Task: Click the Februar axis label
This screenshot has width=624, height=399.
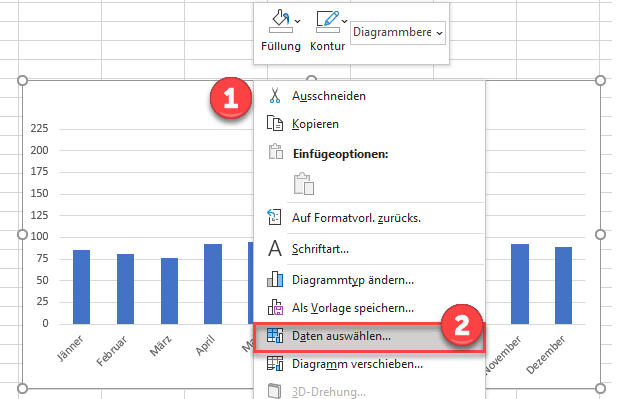Action: click(x=112, y=351)
